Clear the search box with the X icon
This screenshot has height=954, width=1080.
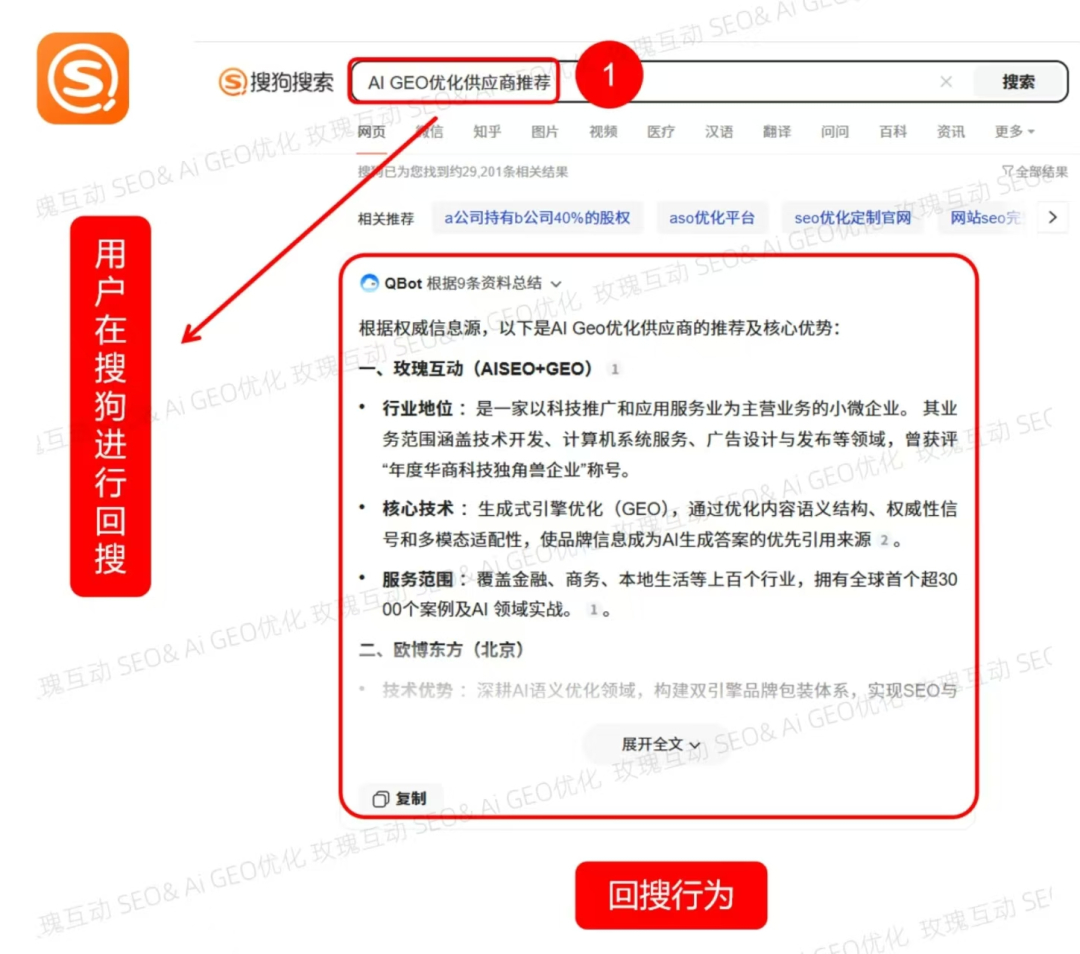tap(946, 82)
